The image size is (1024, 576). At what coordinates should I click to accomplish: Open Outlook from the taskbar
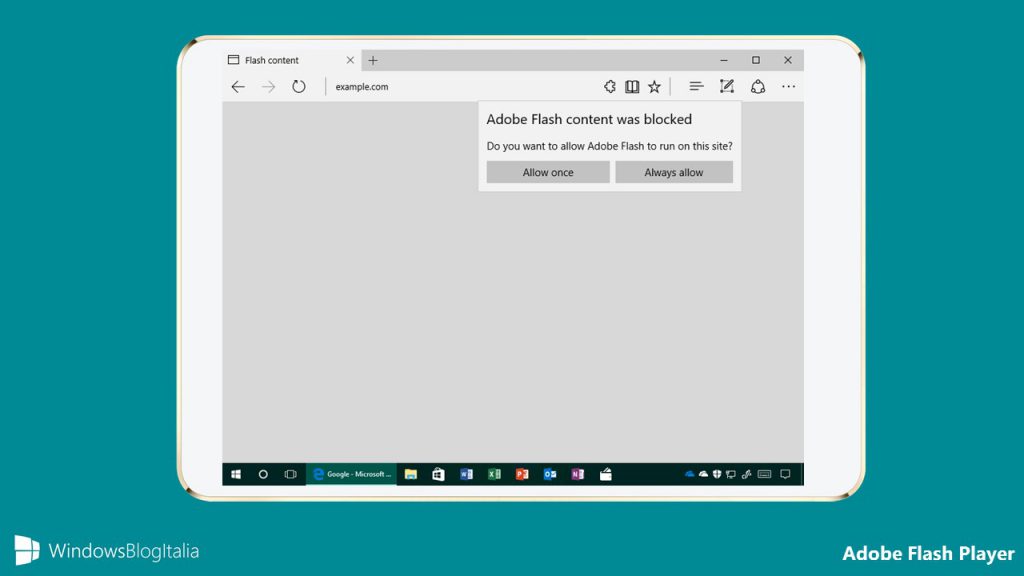click(549, 473)
